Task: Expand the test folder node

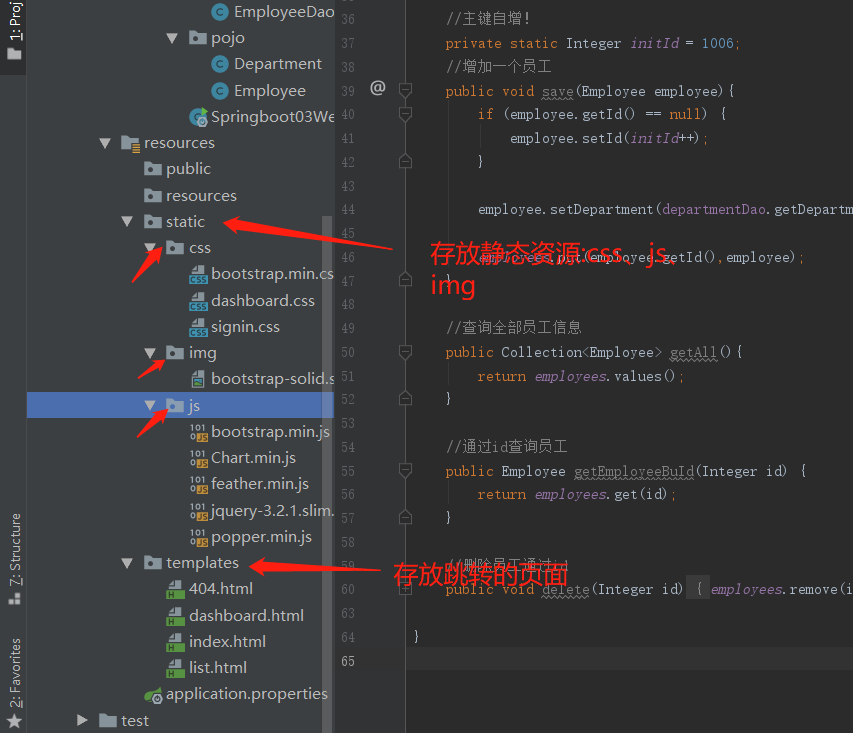Action: [x=82, y=720]
